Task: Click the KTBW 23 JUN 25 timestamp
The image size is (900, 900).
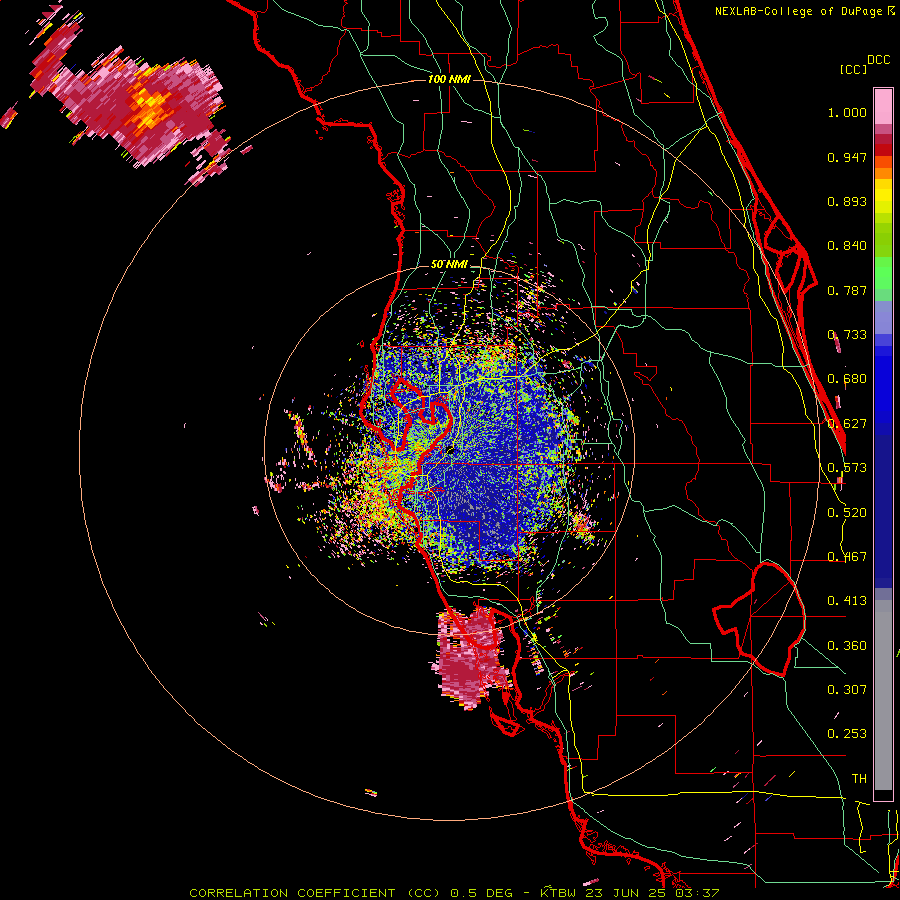Action: 629,893
